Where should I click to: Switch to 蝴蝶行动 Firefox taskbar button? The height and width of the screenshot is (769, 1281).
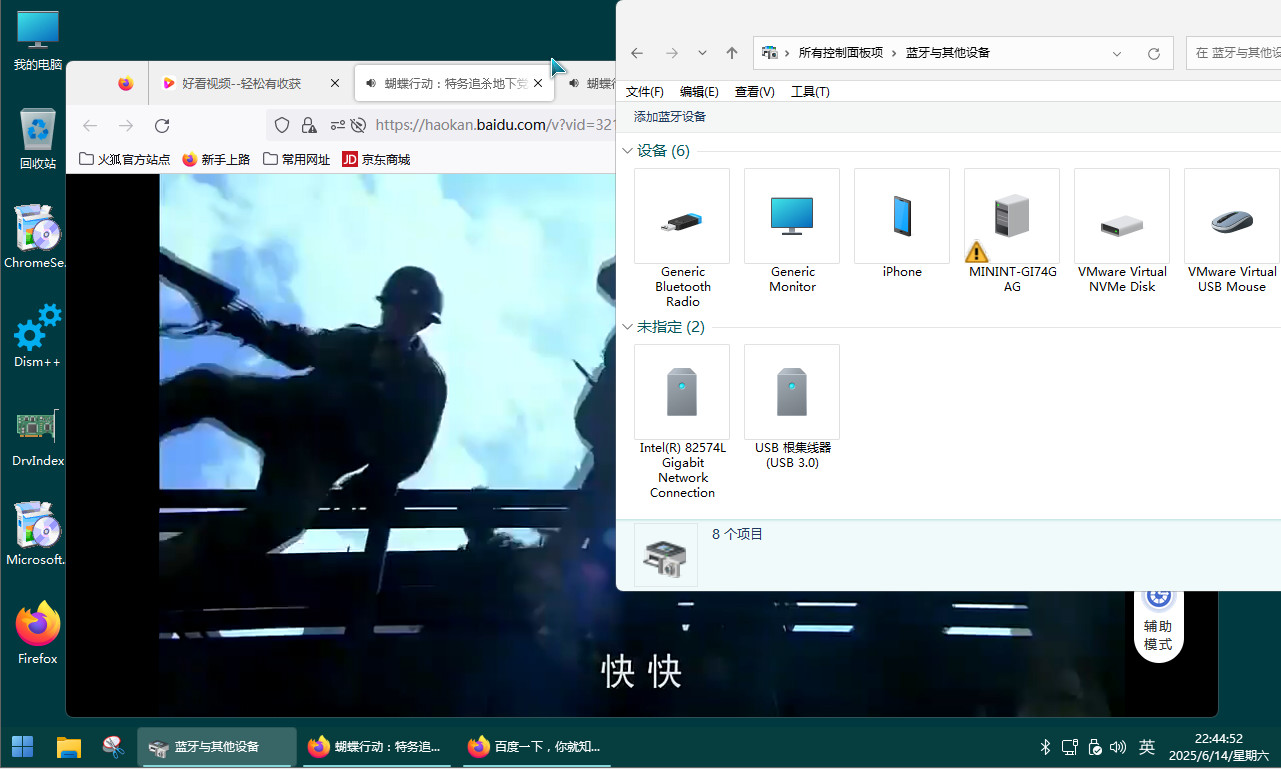click(377, 746)
